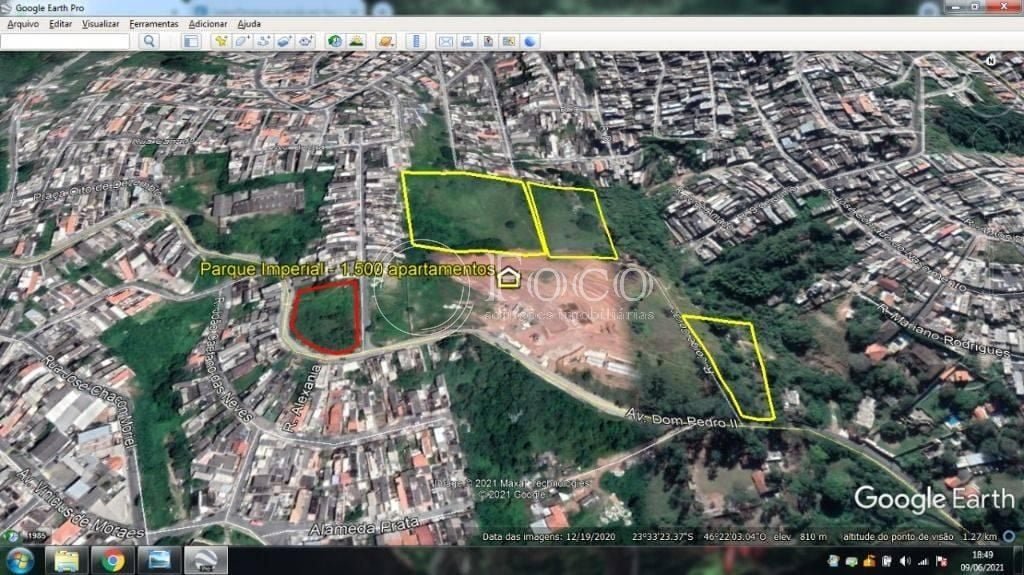Click the blue globe sign-in icon
Viewport: 1024px width, 575px height.
530,41
